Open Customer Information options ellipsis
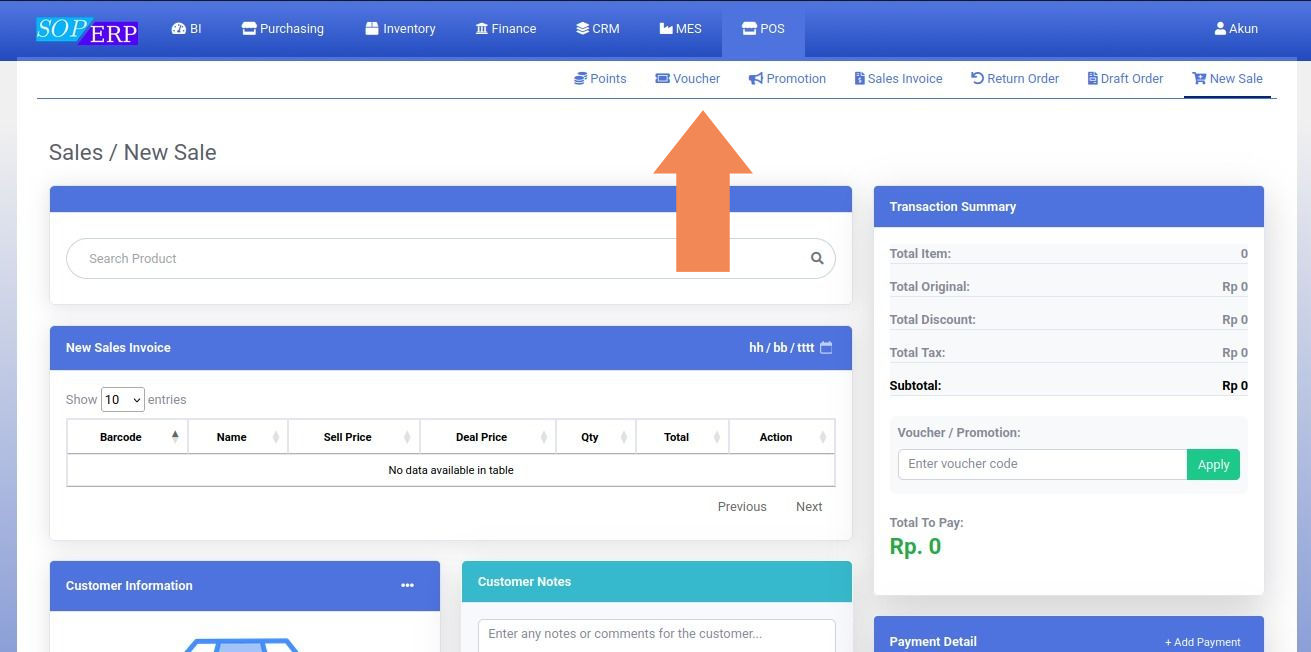The image size is (1311, 652). click(407, 586)
